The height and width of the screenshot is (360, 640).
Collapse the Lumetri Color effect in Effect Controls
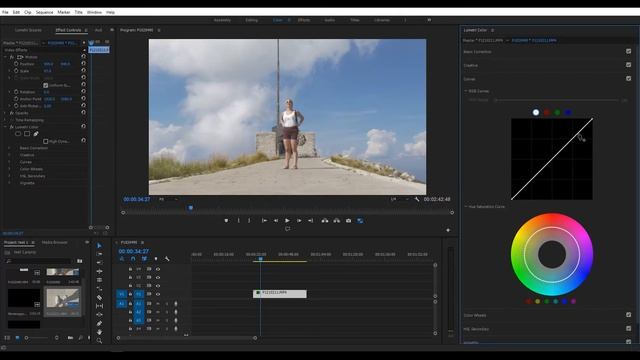click(5, 127)
